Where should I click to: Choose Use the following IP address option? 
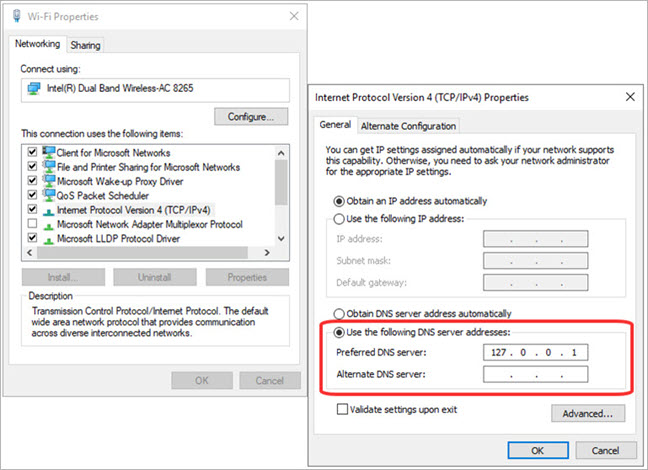pyautogui.click(x=340, y=218)
